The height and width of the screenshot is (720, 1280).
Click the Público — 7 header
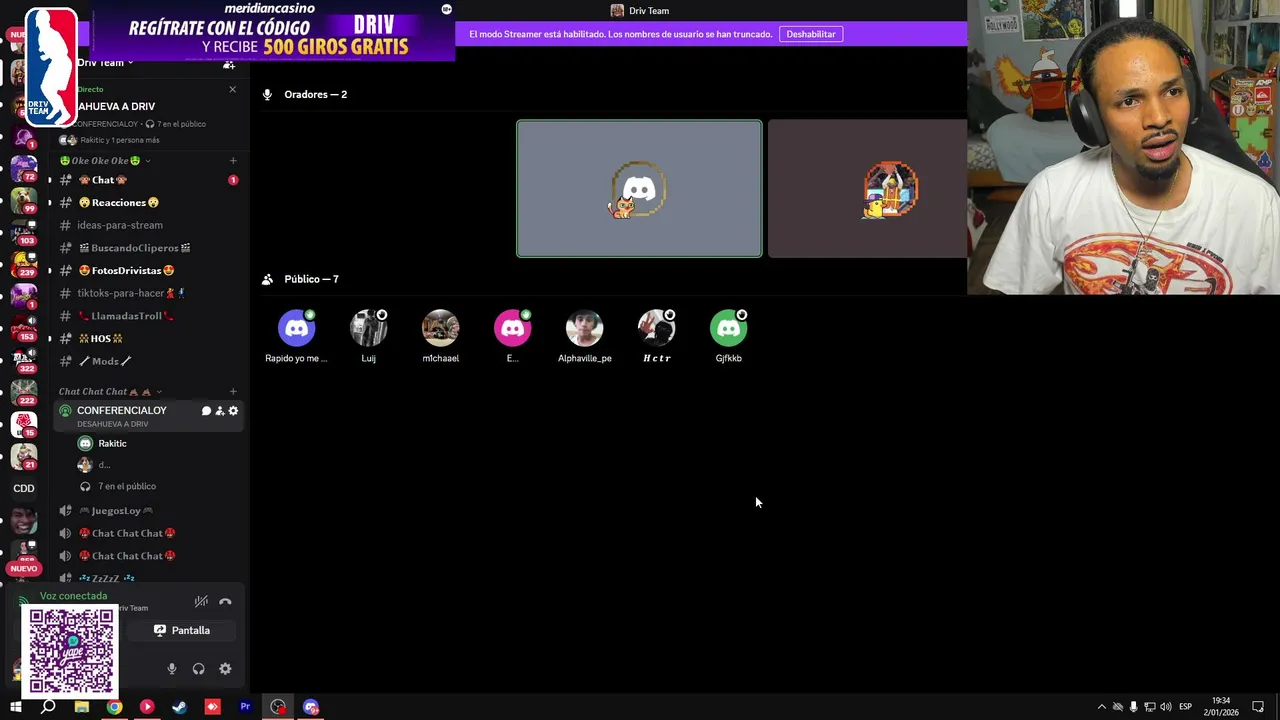pos(311,279)
